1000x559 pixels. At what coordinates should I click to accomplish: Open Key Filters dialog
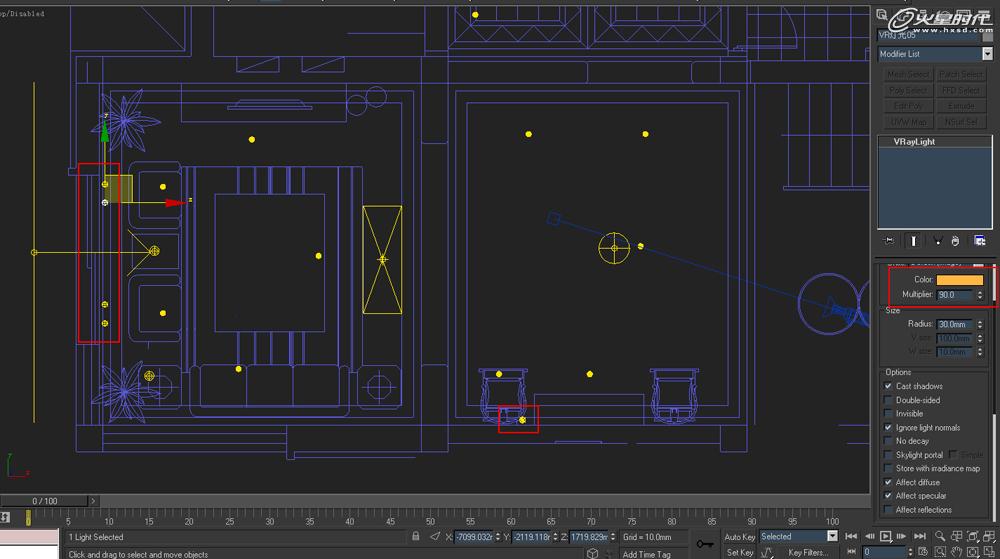[x=807, y=553]
